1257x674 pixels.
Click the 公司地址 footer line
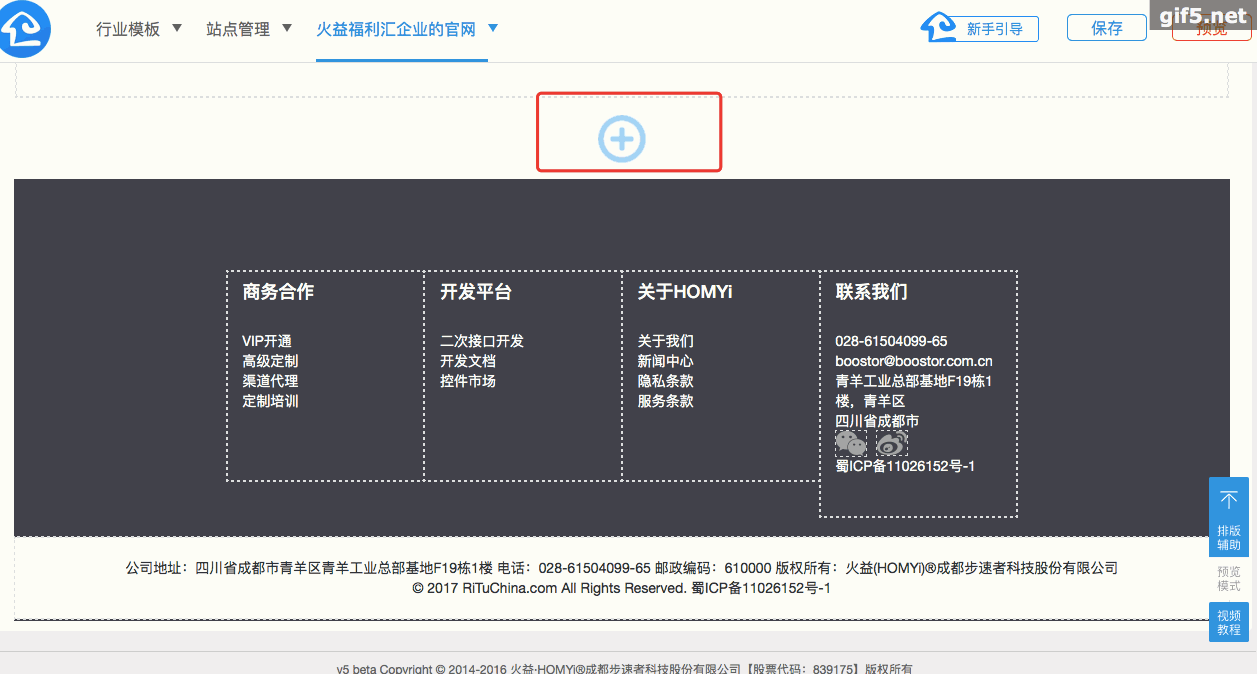point(621,568)
